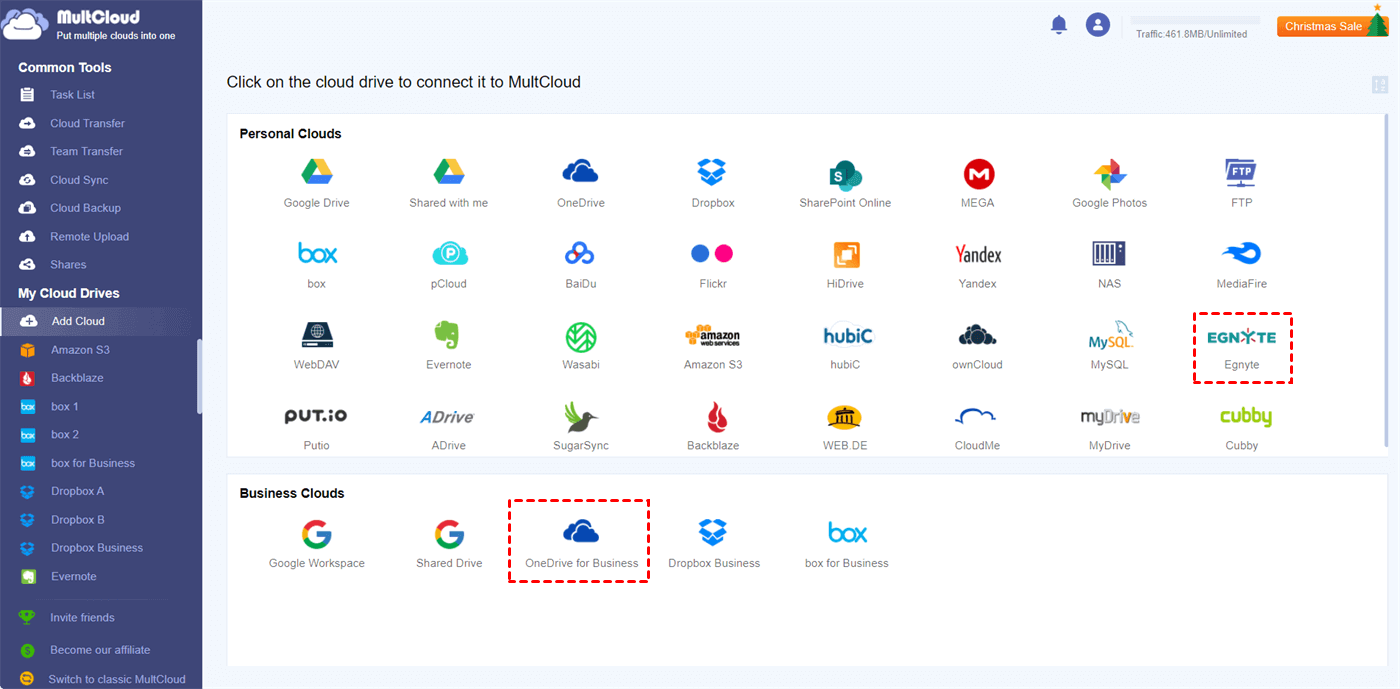Choose MediaFire
This screenshot has width=1400, height=689.
[x=1241, y=264]
